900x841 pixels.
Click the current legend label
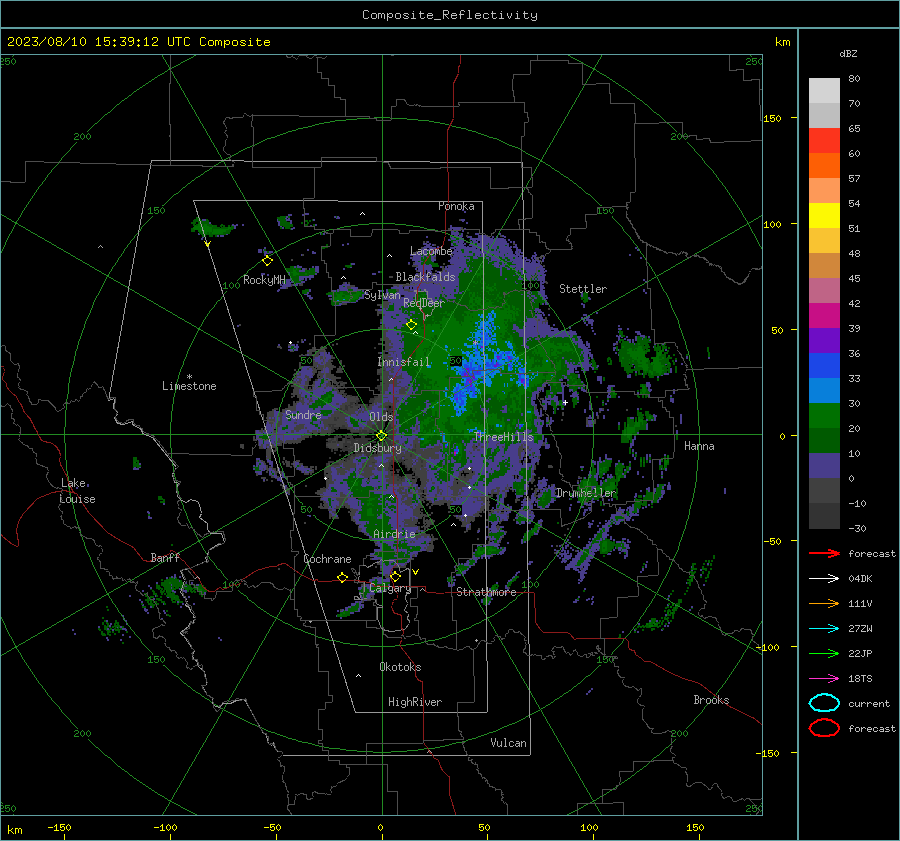(x=869, y=703)
